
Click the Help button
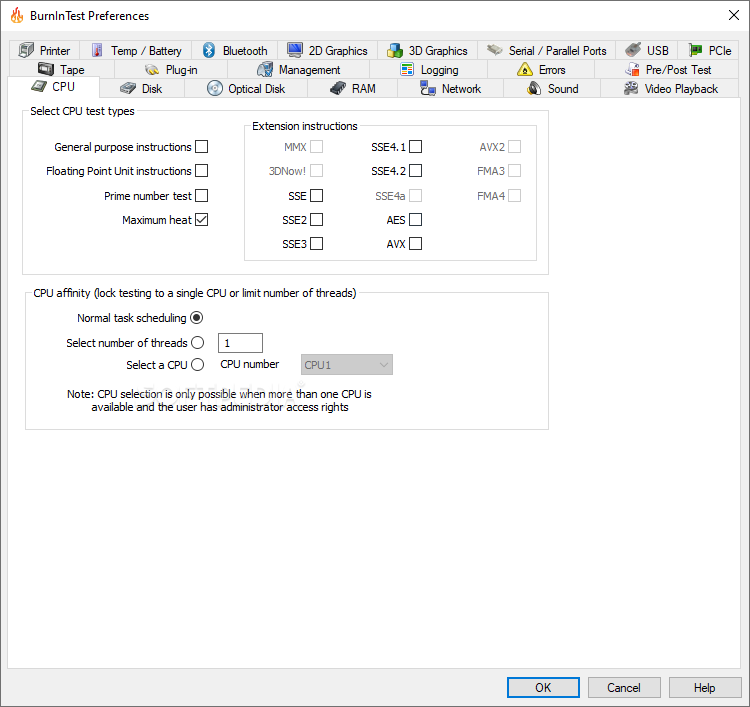coord(705,687)
